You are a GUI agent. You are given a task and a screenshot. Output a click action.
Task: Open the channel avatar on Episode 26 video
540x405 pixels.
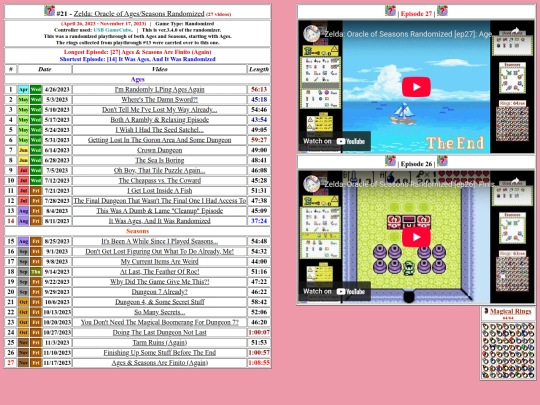[x=312, y=184]
